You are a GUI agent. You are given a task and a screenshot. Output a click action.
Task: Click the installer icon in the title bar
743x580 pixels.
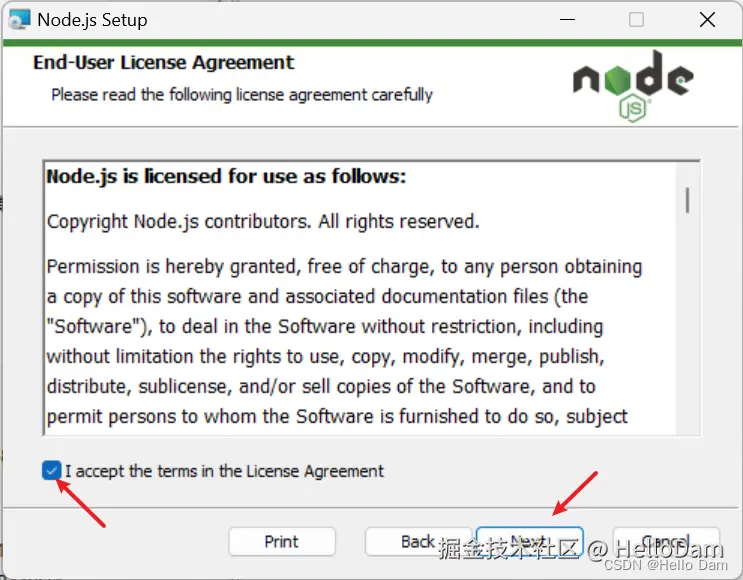coord(19,19)
